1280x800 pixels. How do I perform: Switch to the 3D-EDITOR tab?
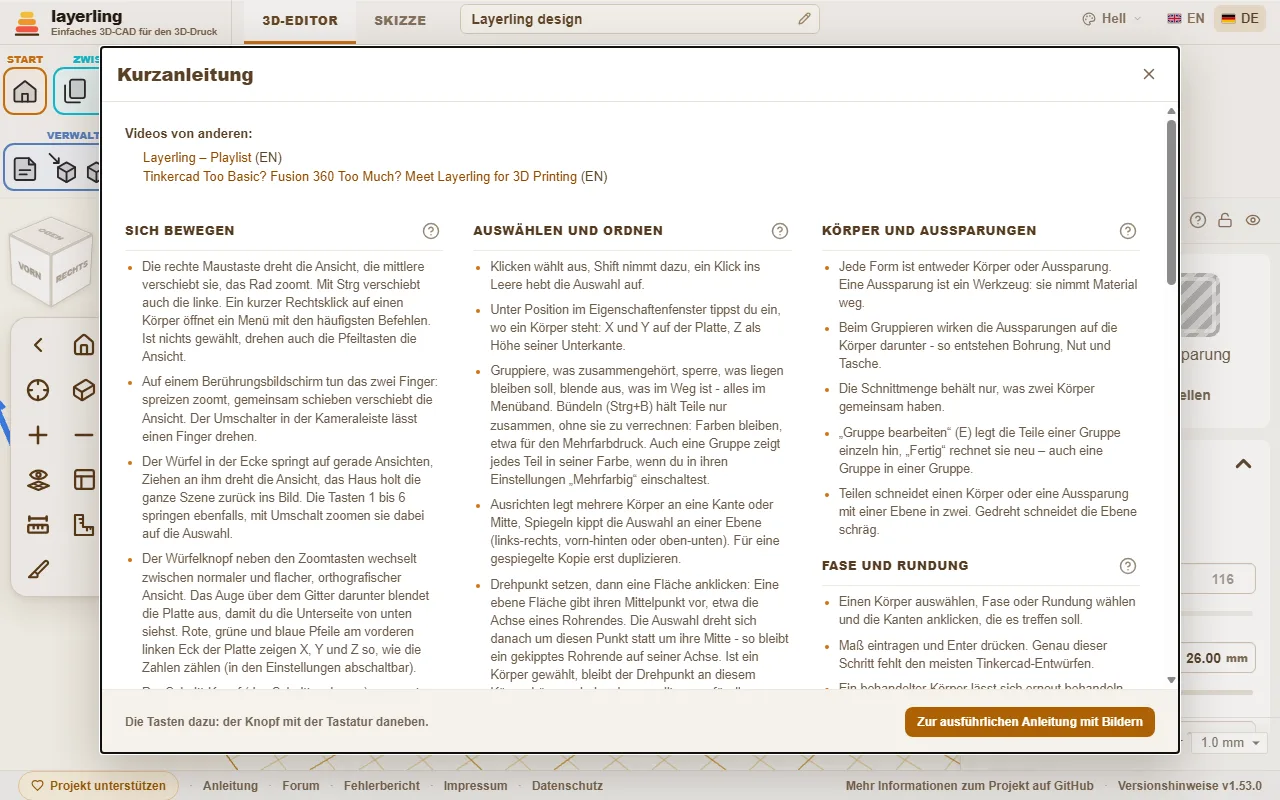coord(300,20)
